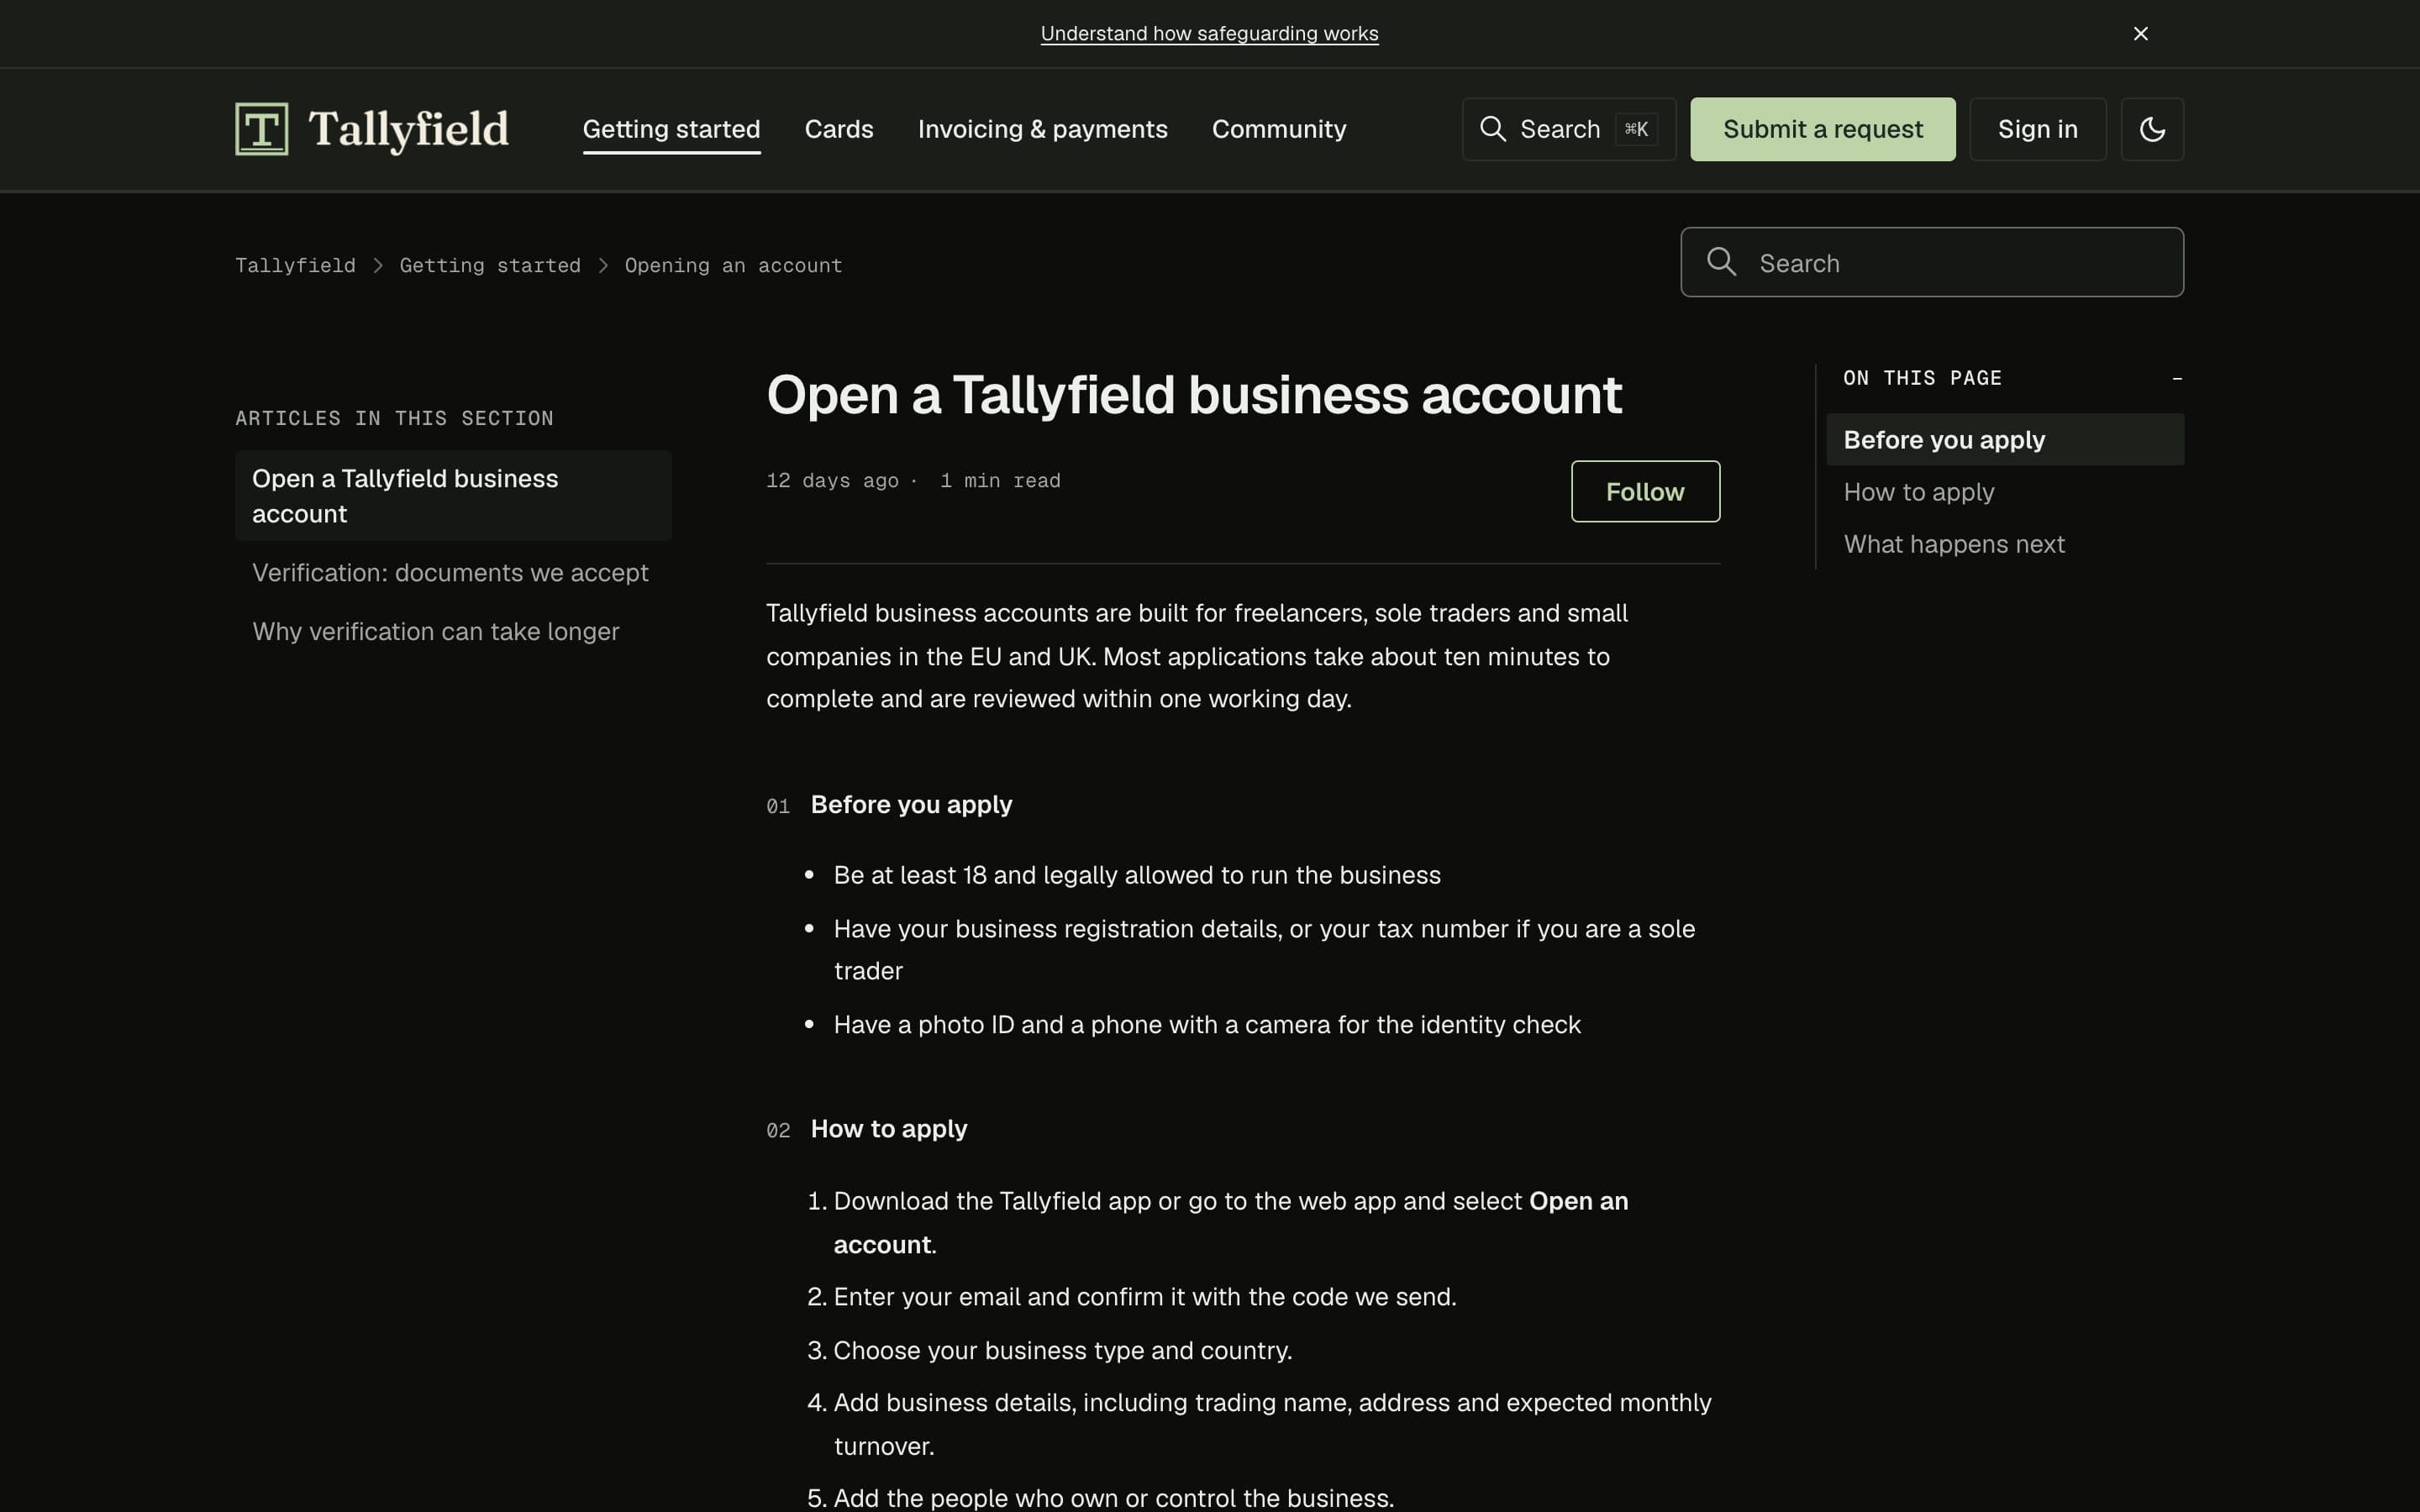The width and height of the screenshot is (2420, 1512).
Task: Jump to 'How to apply' in page outline
Action: tap(1918, 492)
